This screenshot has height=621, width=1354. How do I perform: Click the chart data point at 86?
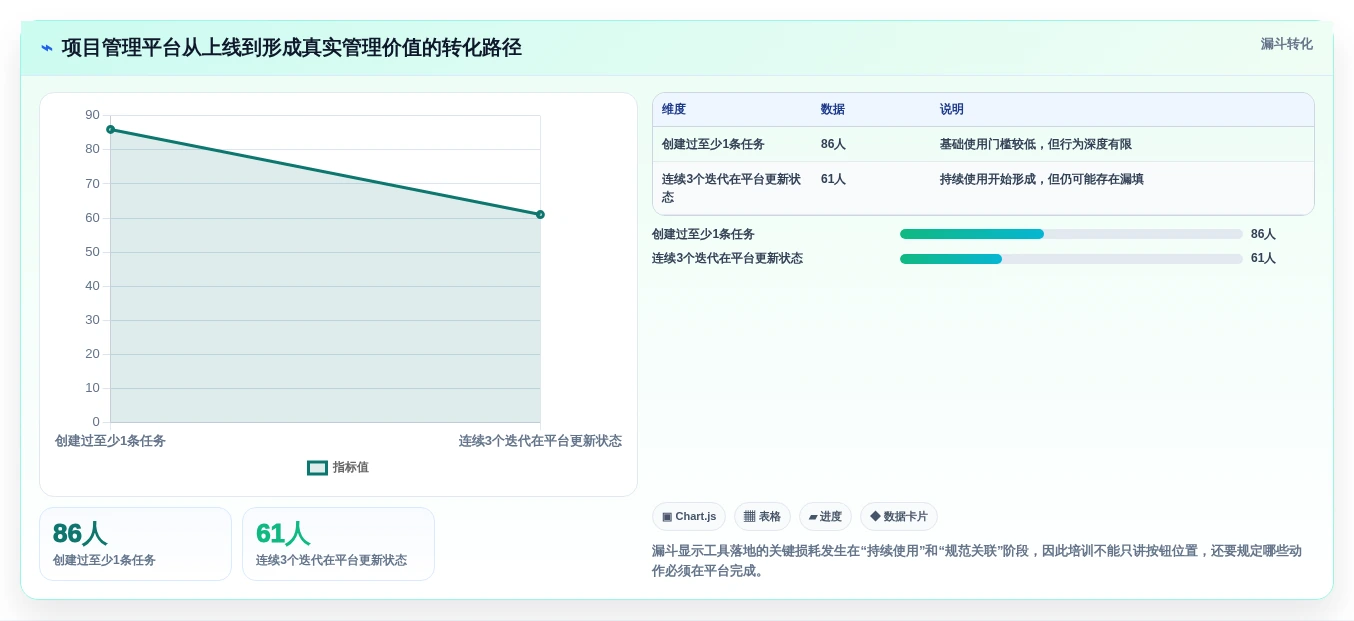(x=110, y=129)
